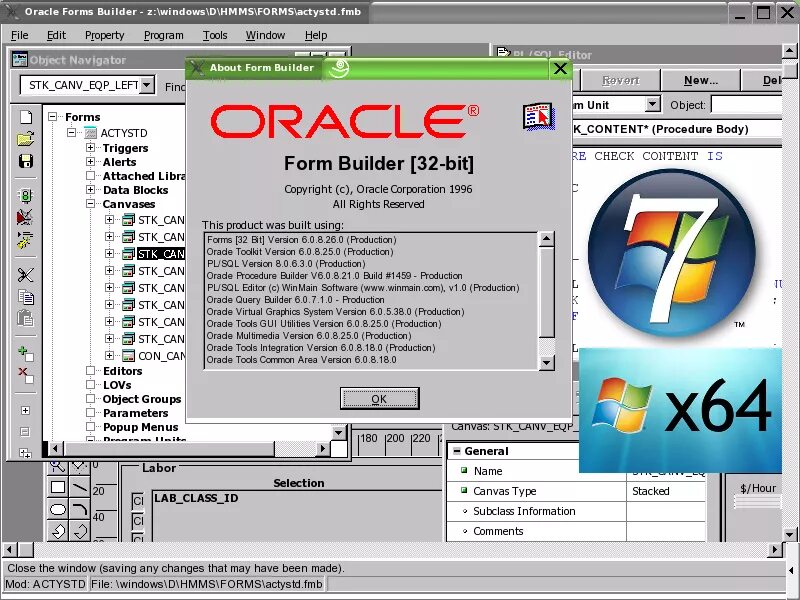Expand the Data Blocks node
Viewport: 800px width, 600px height.
[91, 190]
